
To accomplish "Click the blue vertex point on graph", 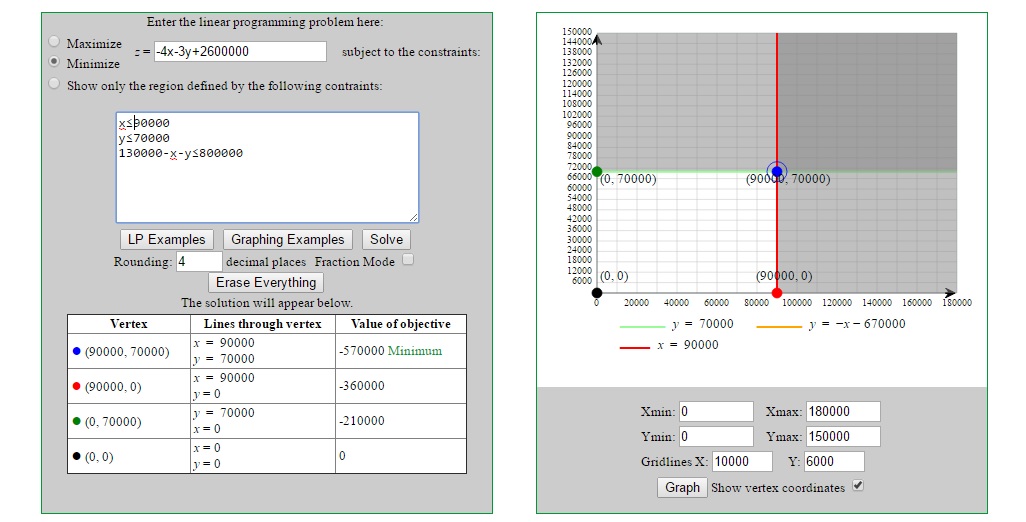I will pos(777,171).
